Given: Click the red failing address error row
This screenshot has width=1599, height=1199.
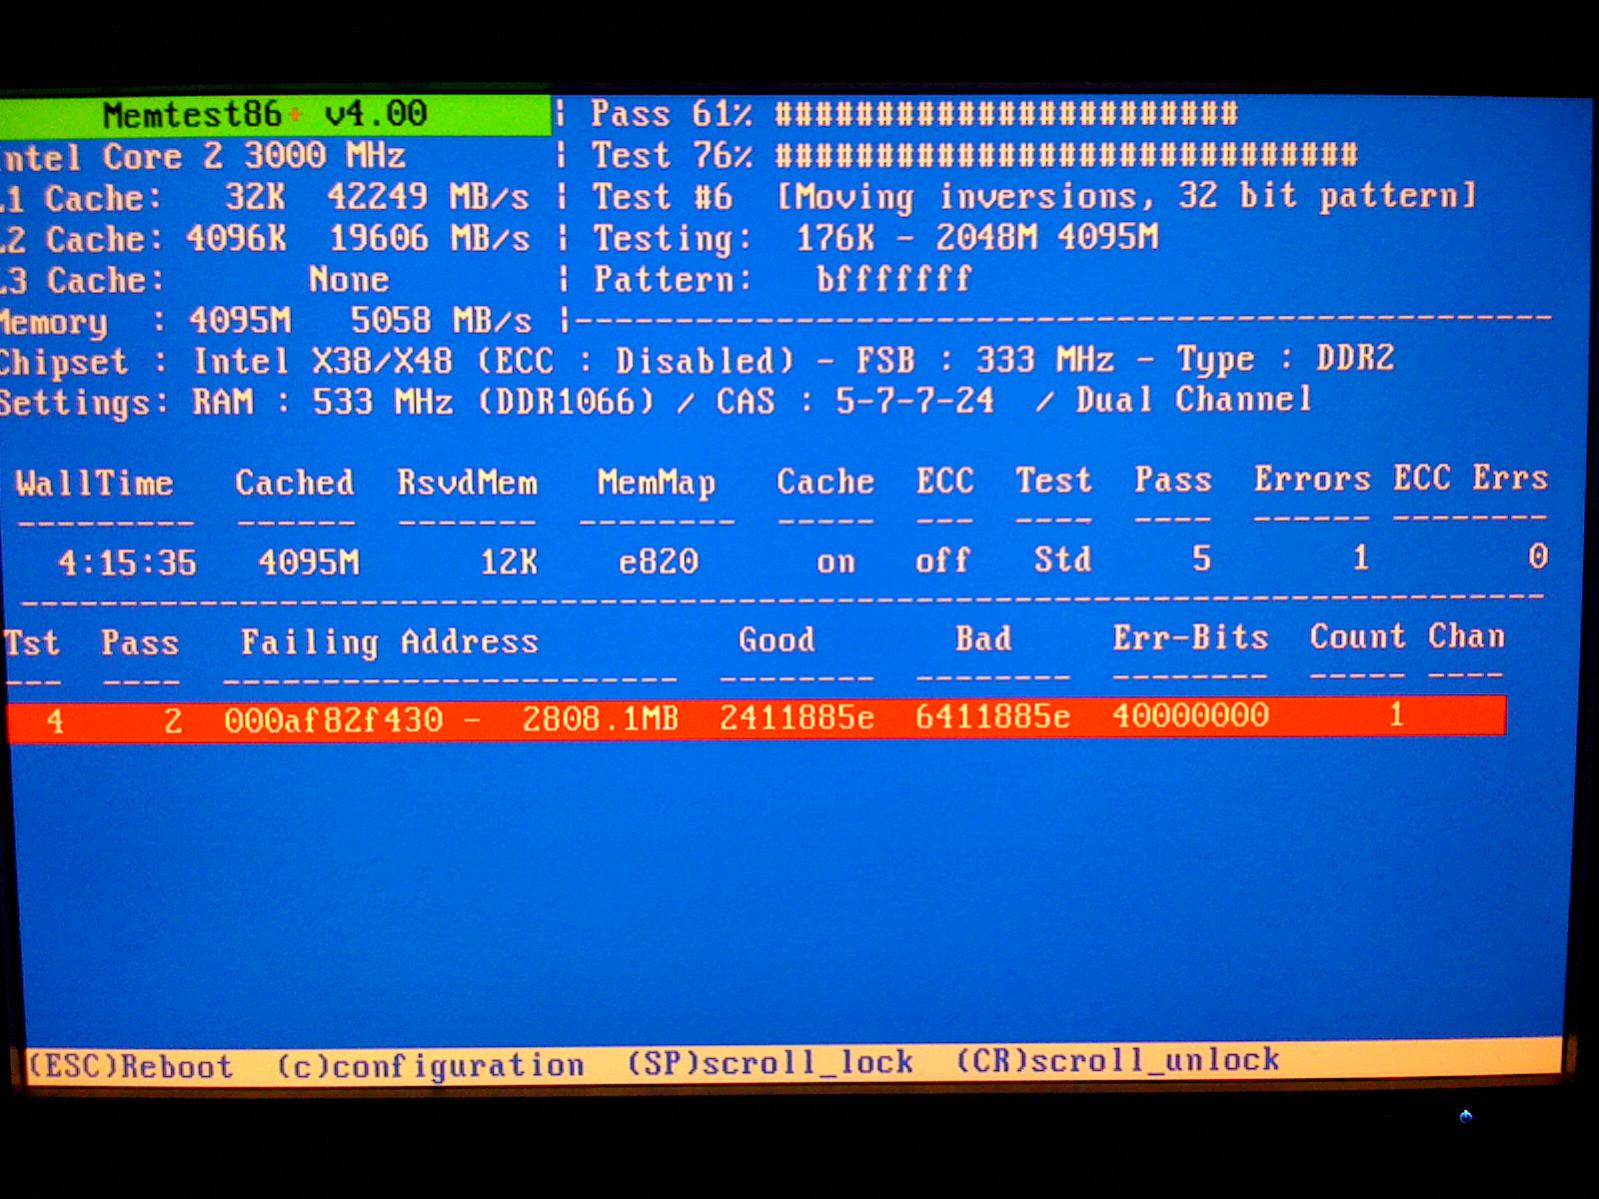Looking at the screenshot, I should tap(756, 718).
